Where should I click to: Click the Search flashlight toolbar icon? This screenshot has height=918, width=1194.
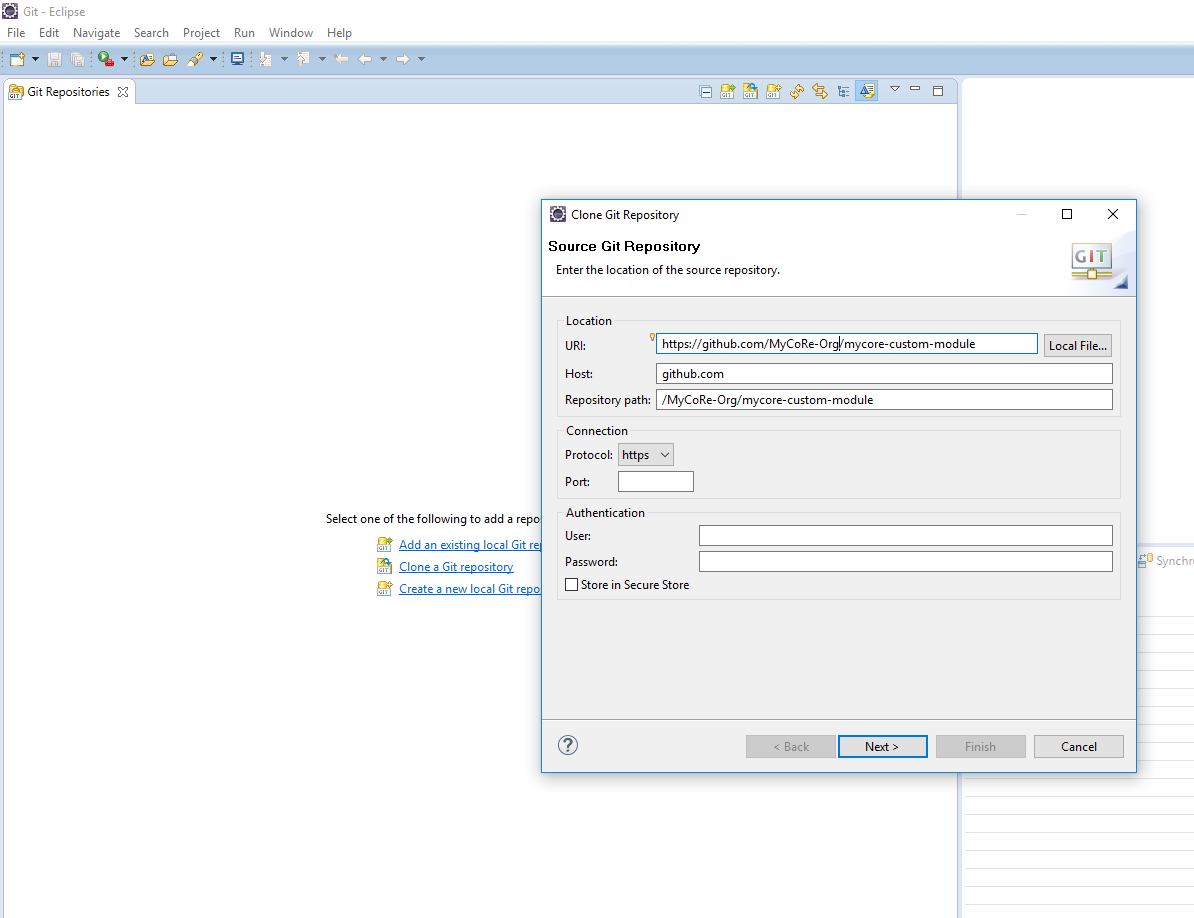click(x=195, y=59)
